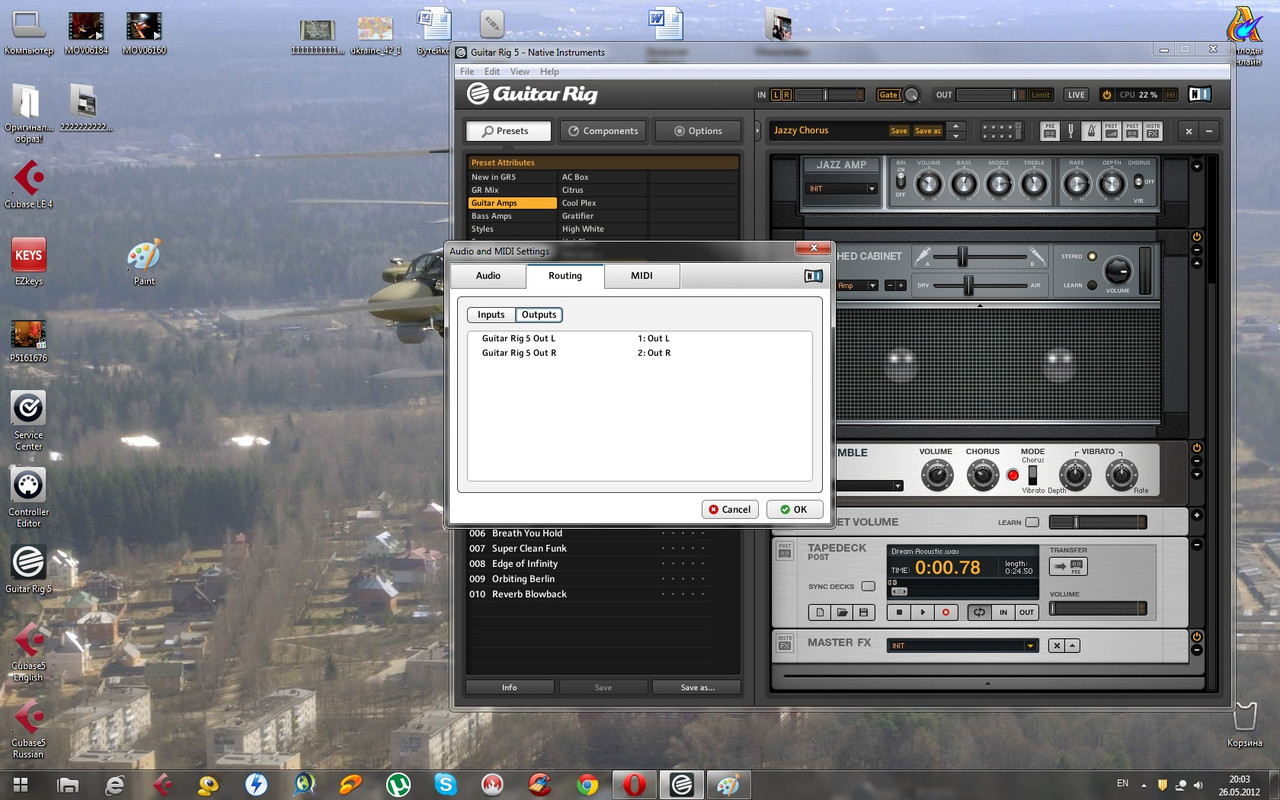Click the Tapedeck transfer to Pre icon
1280x800 pixels.
pyautogui.click(x=1068, y=567)
